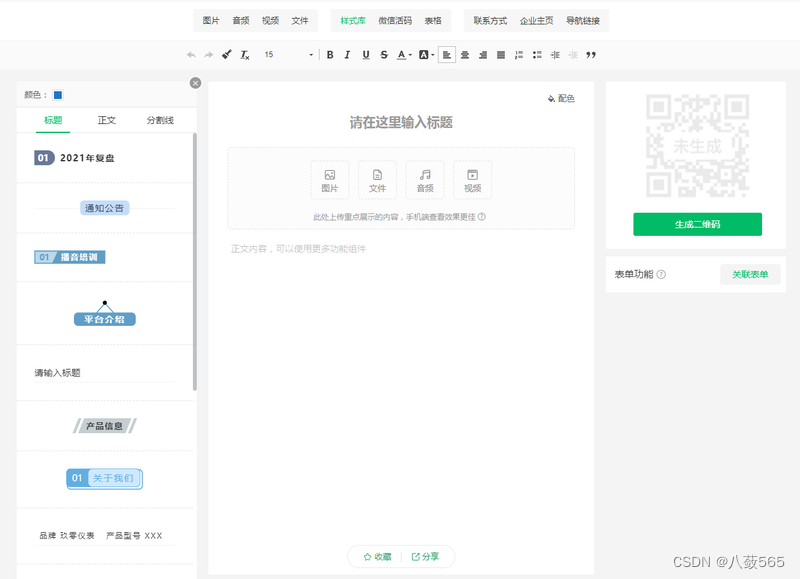Choose the 通知公告 title style
The image size is (800, 579).
(105, 208)
